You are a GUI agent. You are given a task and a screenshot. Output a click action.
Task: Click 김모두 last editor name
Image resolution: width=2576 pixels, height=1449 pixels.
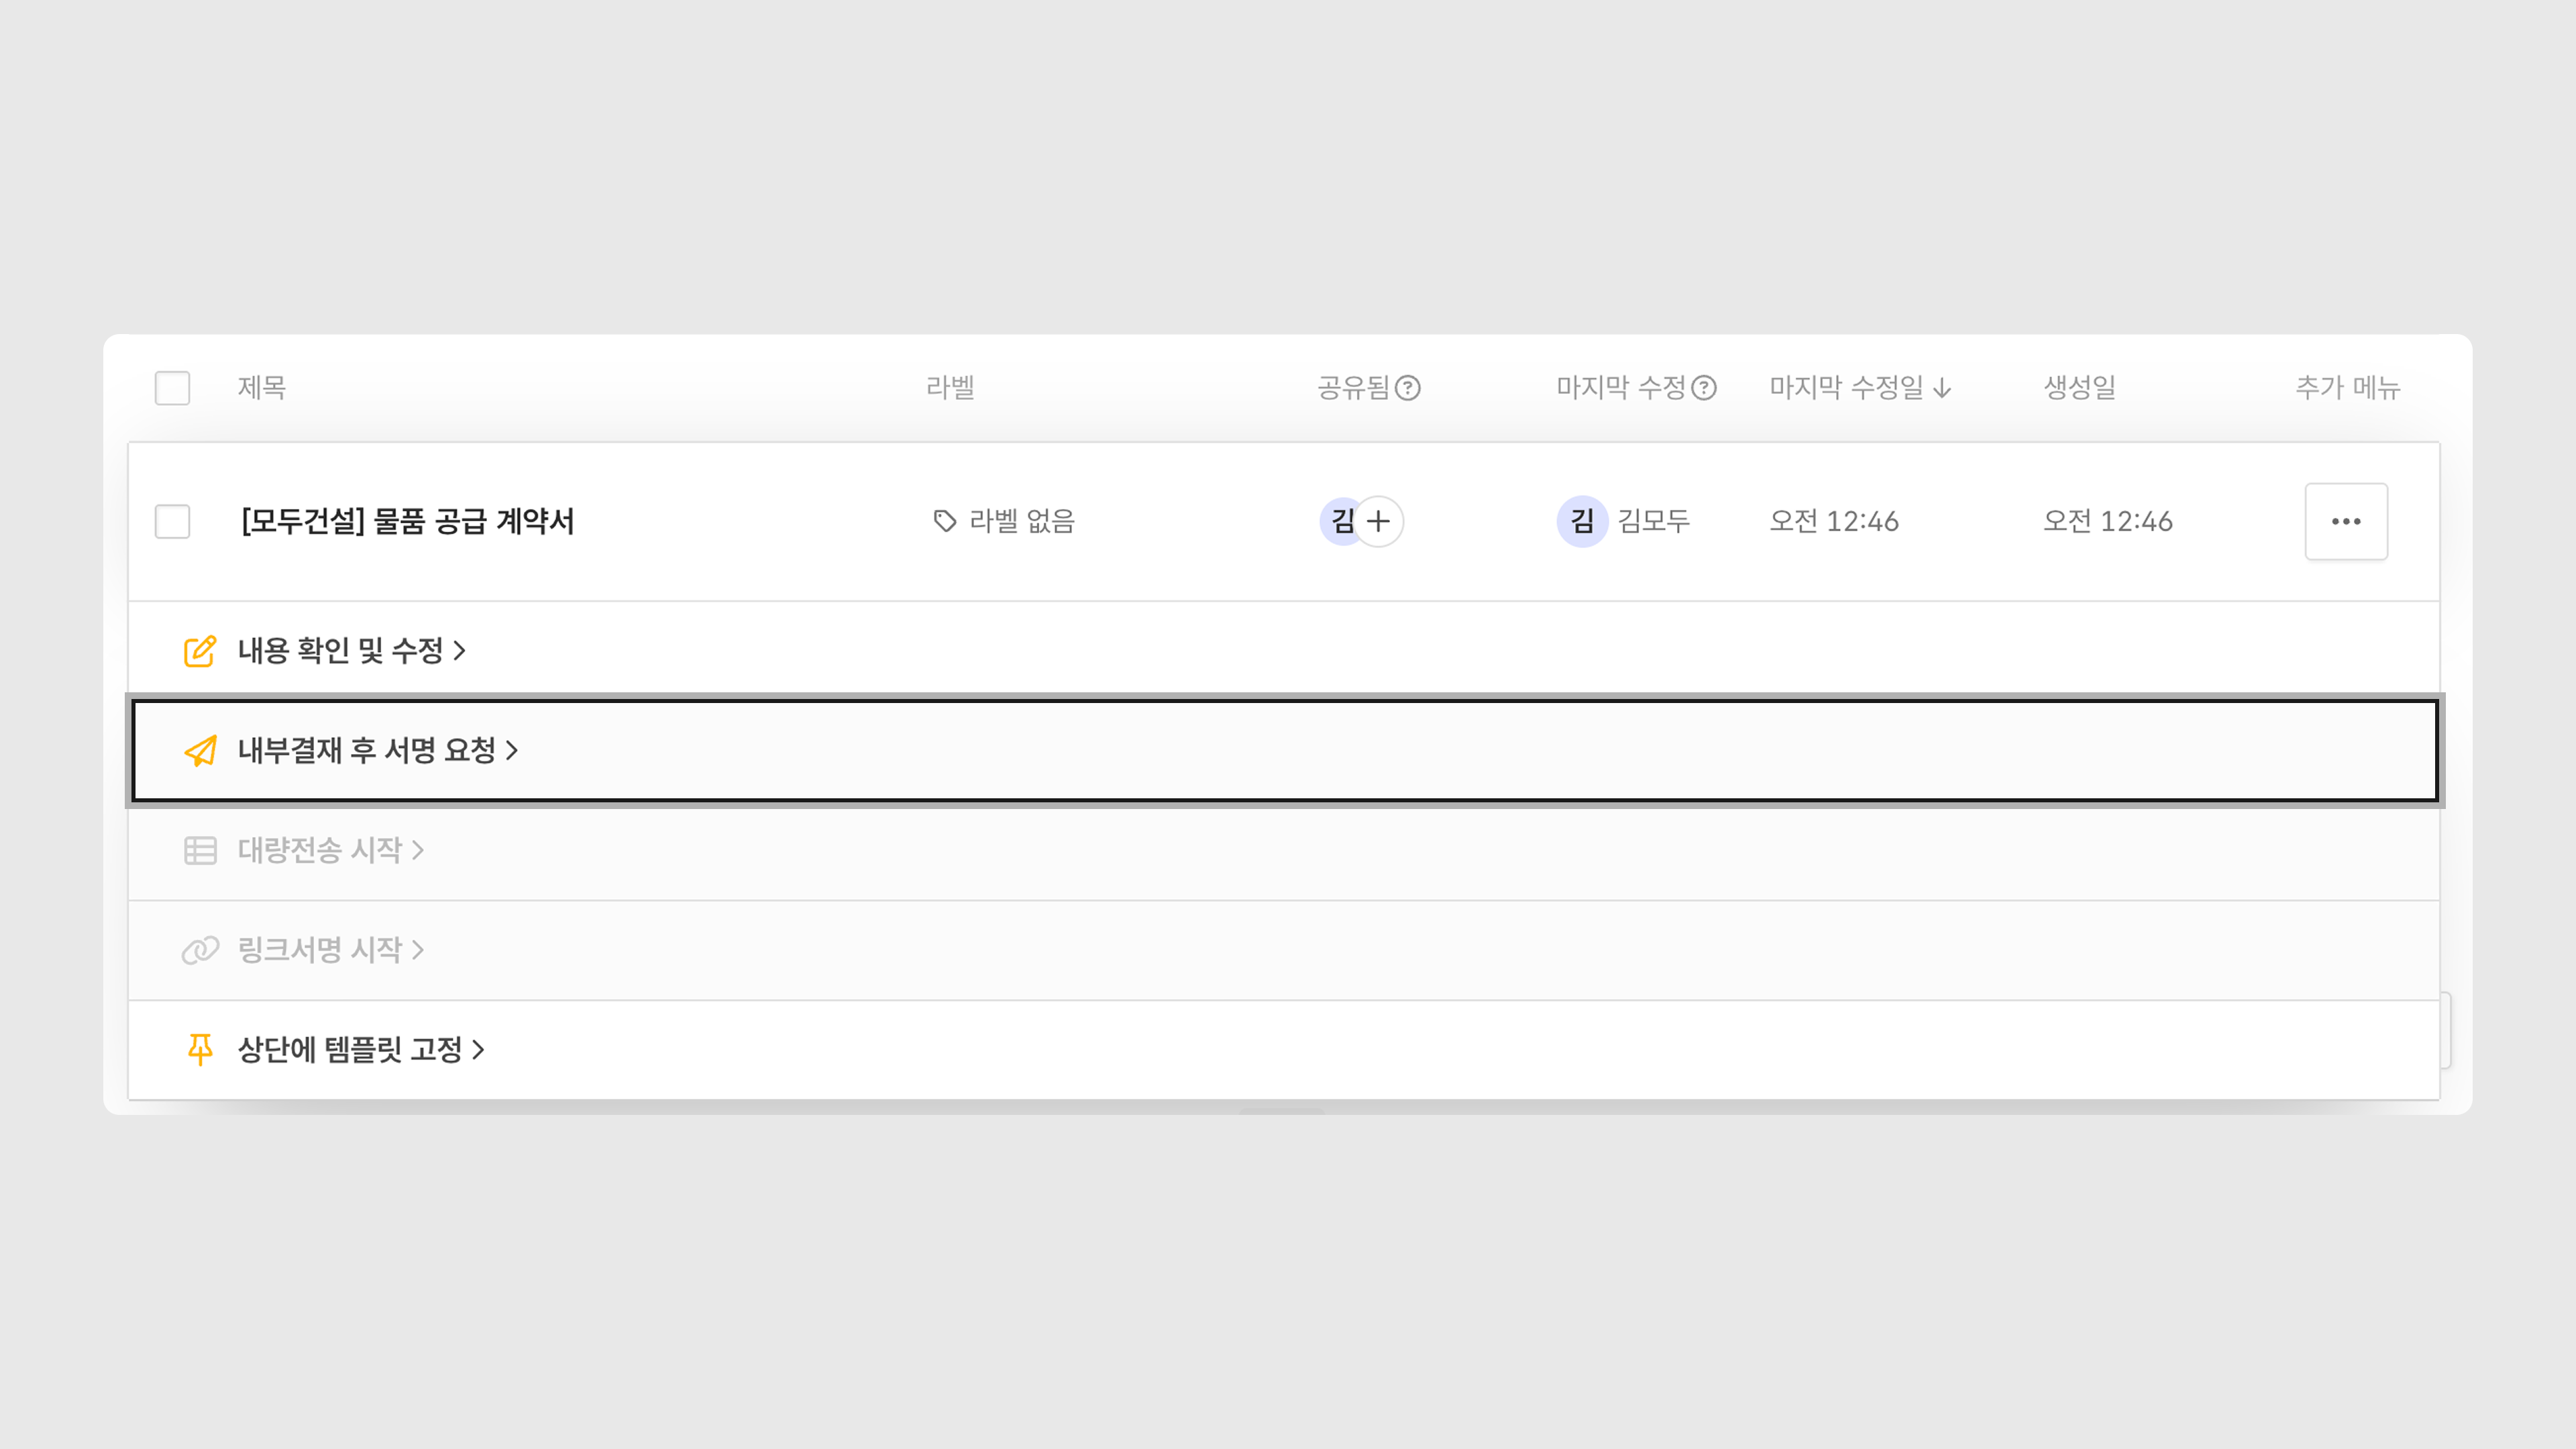(1653, 521)
